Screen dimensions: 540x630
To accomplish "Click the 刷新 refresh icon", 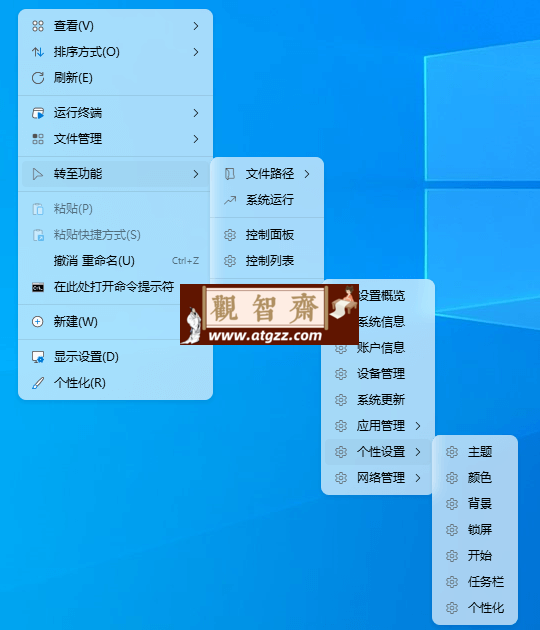I will pyautogui.click(x=38, y=78).
